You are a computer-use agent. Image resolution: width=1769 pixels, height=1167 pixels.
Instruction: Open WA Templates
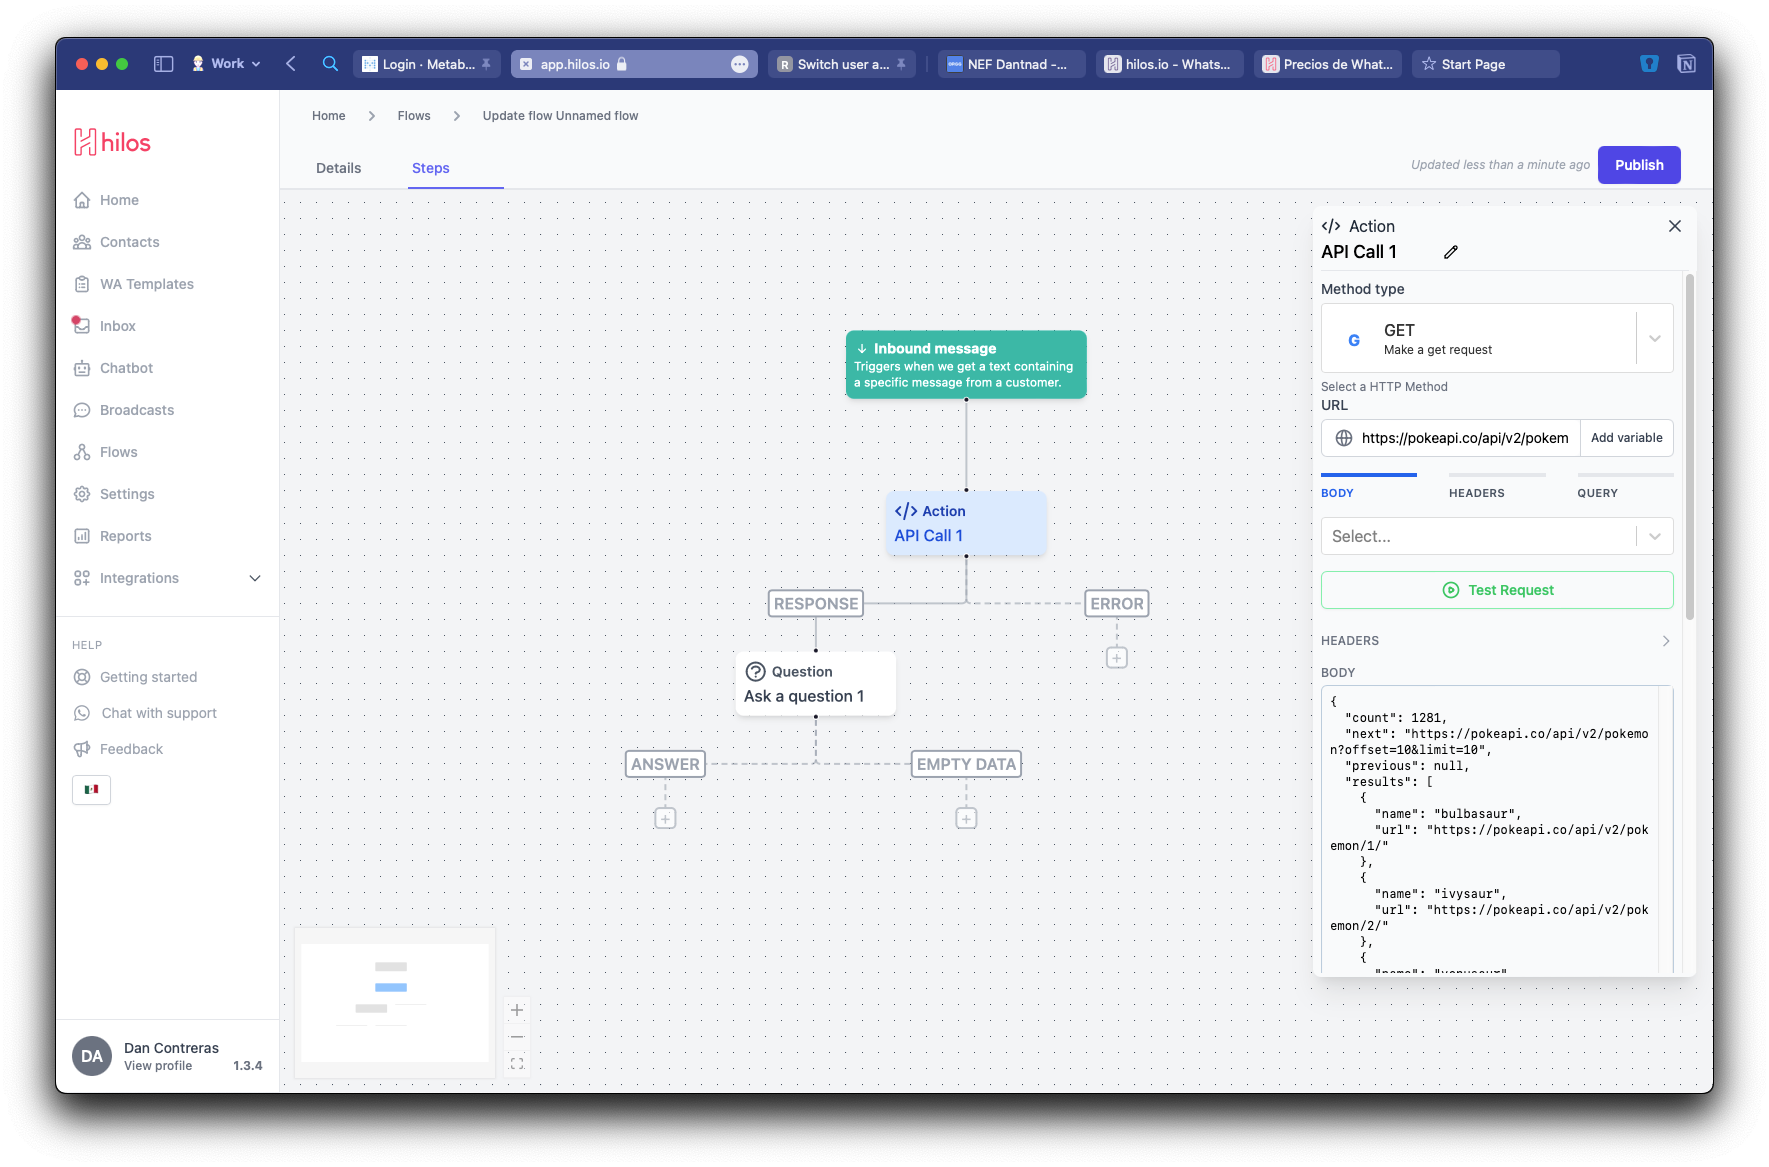146,283
